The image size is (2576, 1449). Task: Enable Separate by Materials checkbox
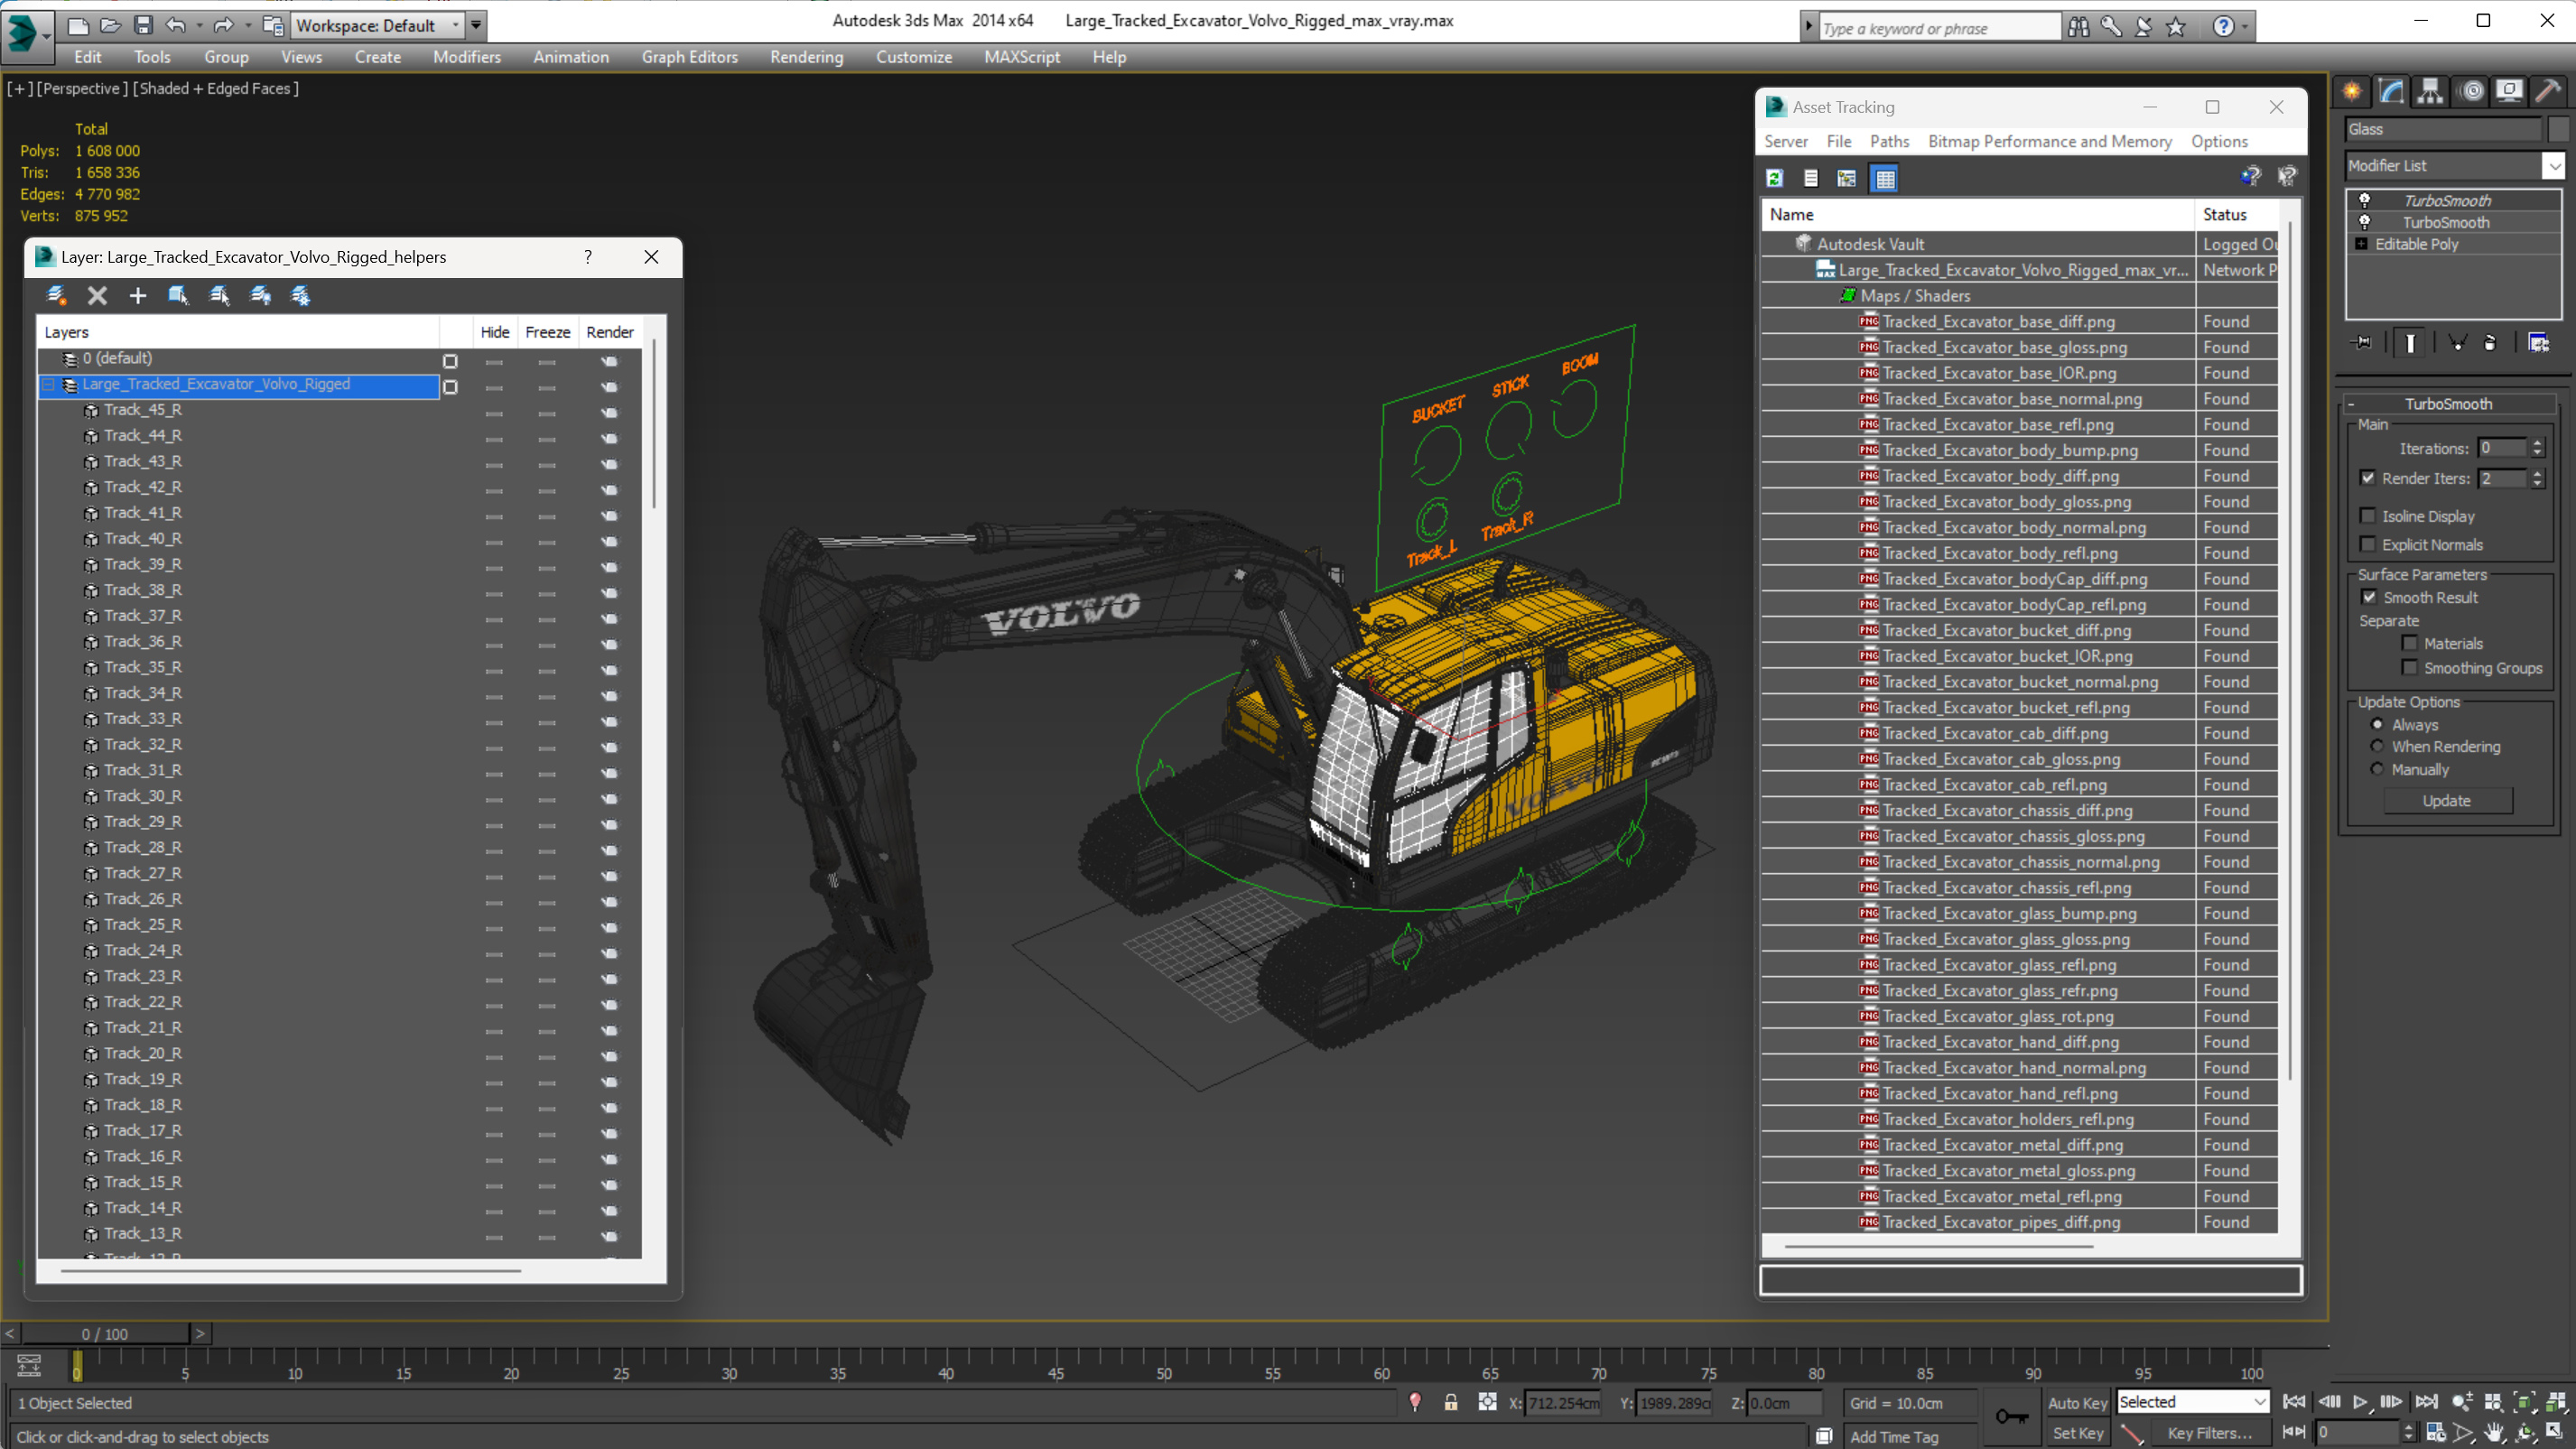[x=2410, y=643]
